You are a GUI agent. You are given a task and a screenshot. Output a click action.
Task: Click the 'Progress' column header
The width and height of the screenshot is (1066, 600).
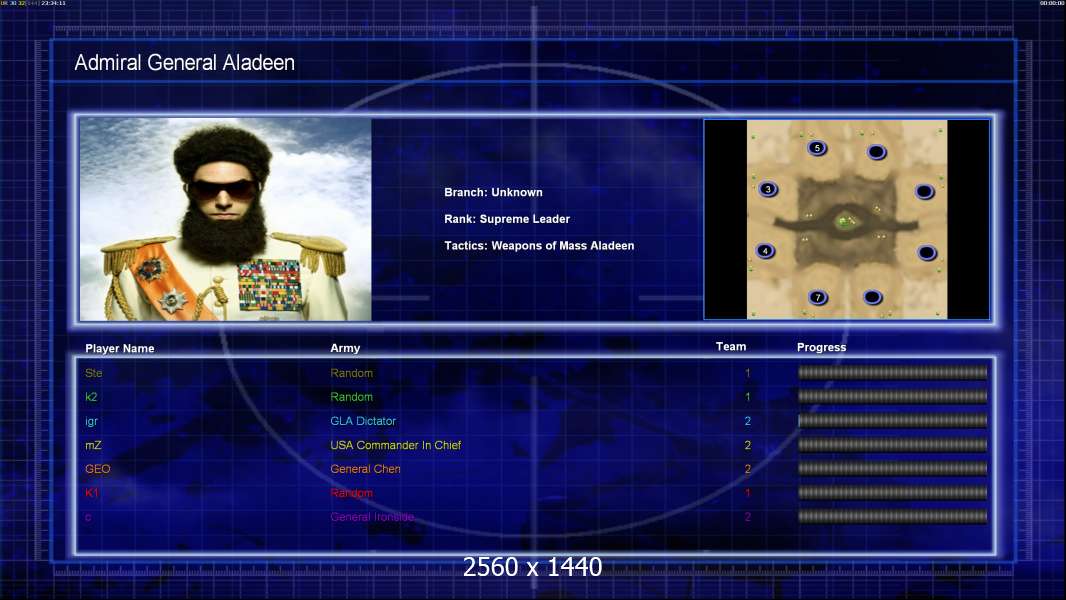point(821,347)
